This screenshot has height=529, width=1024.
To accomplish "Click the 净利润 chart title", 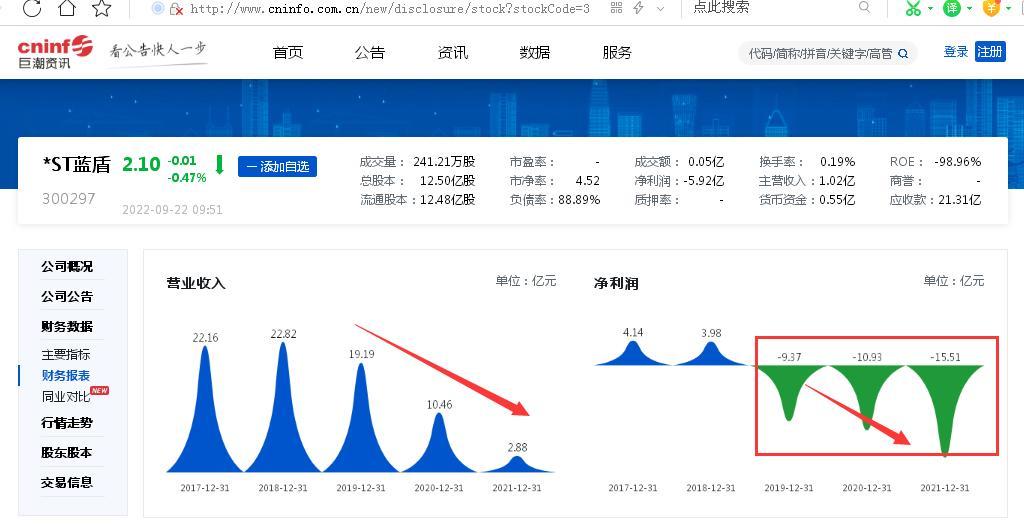I will 616,283.
